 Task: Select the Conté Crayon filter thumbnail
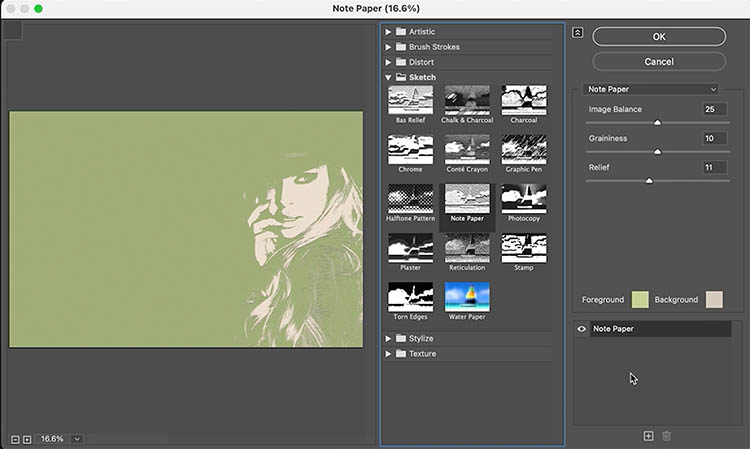tap(467, 149)
